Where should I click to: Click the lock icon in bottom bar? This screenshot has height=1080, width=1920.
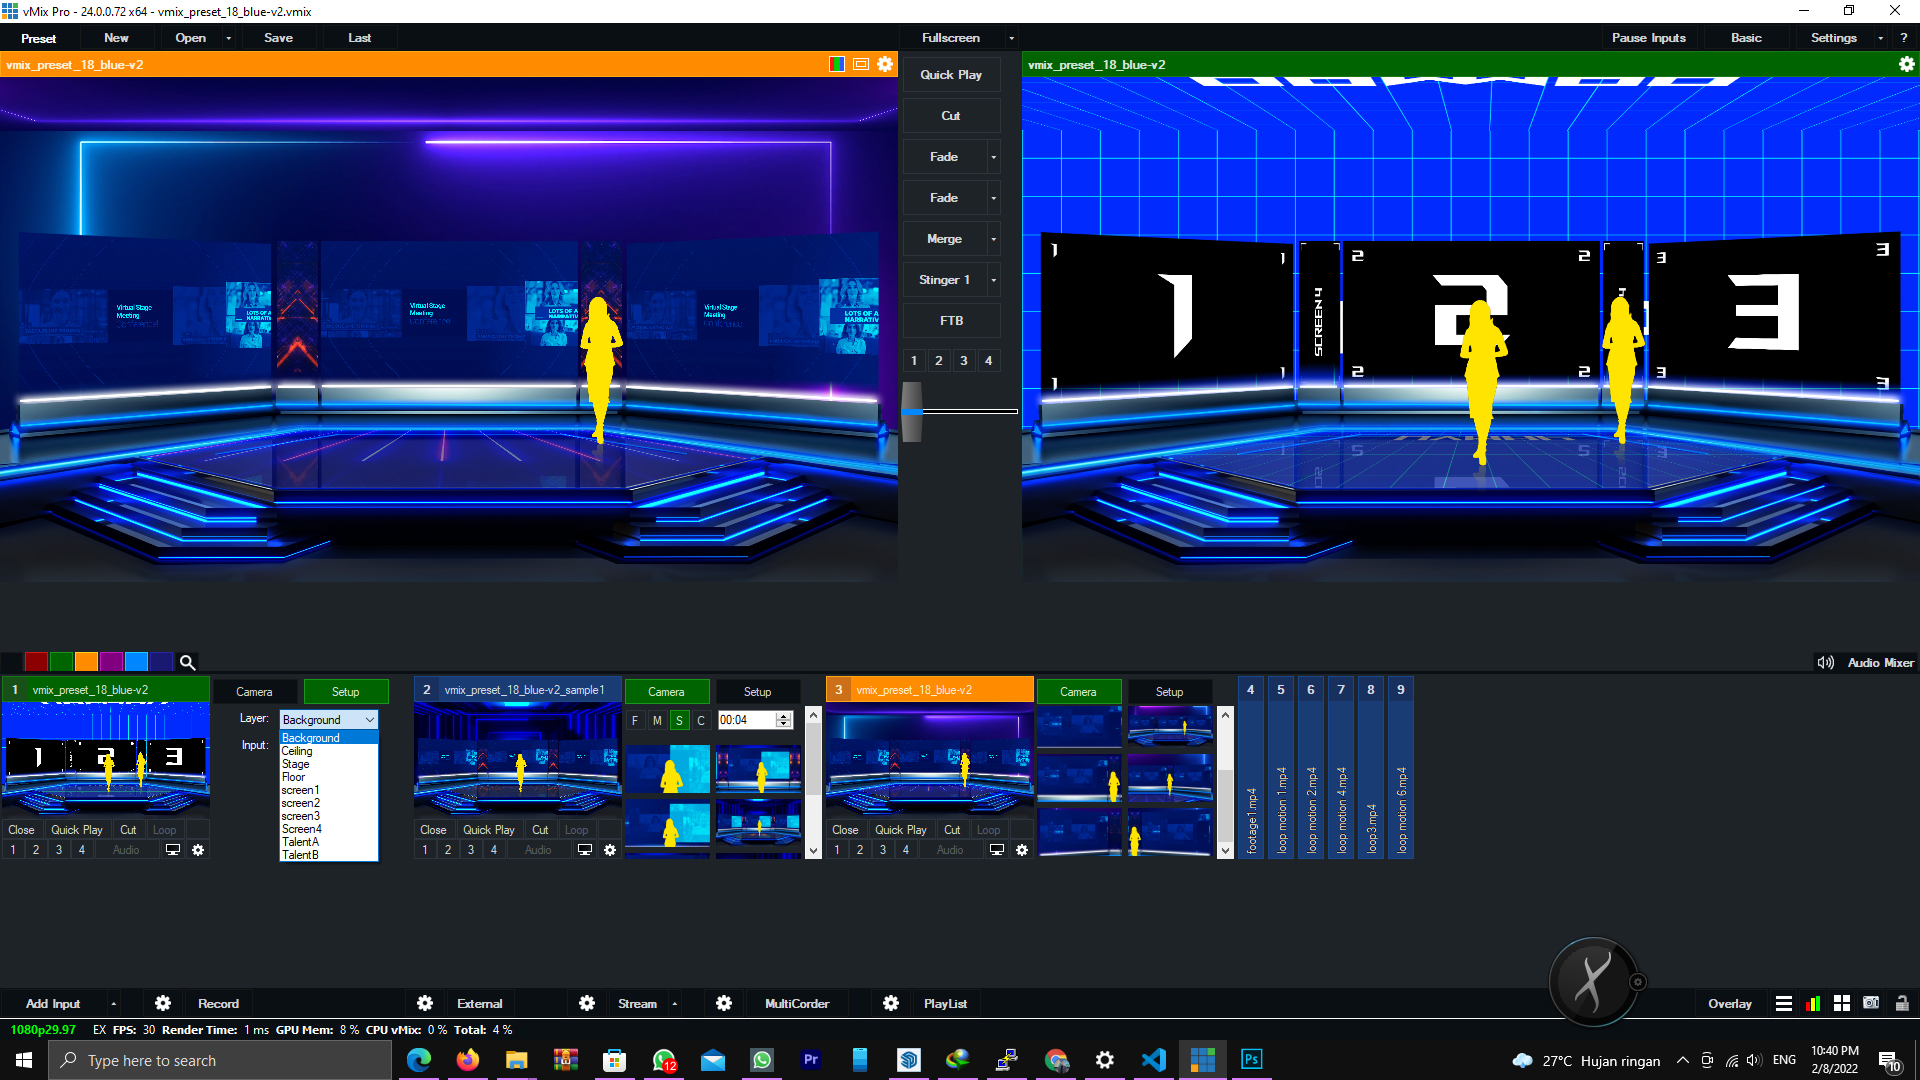coord(1902,1003)
